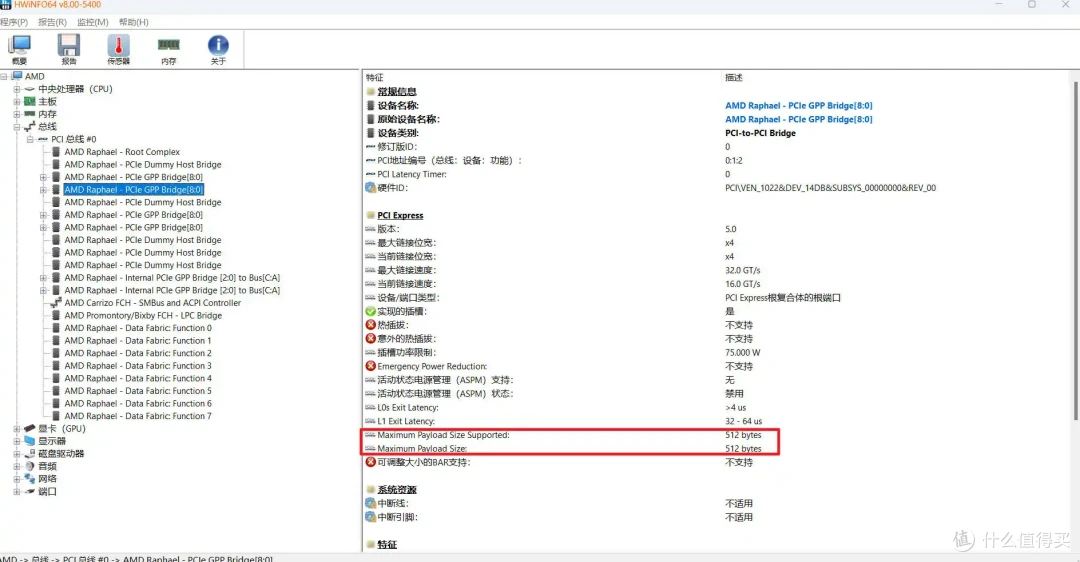Select the 音频 audio node icon
The height and width of the screenshot is (562, 1080).
(30, 466)
